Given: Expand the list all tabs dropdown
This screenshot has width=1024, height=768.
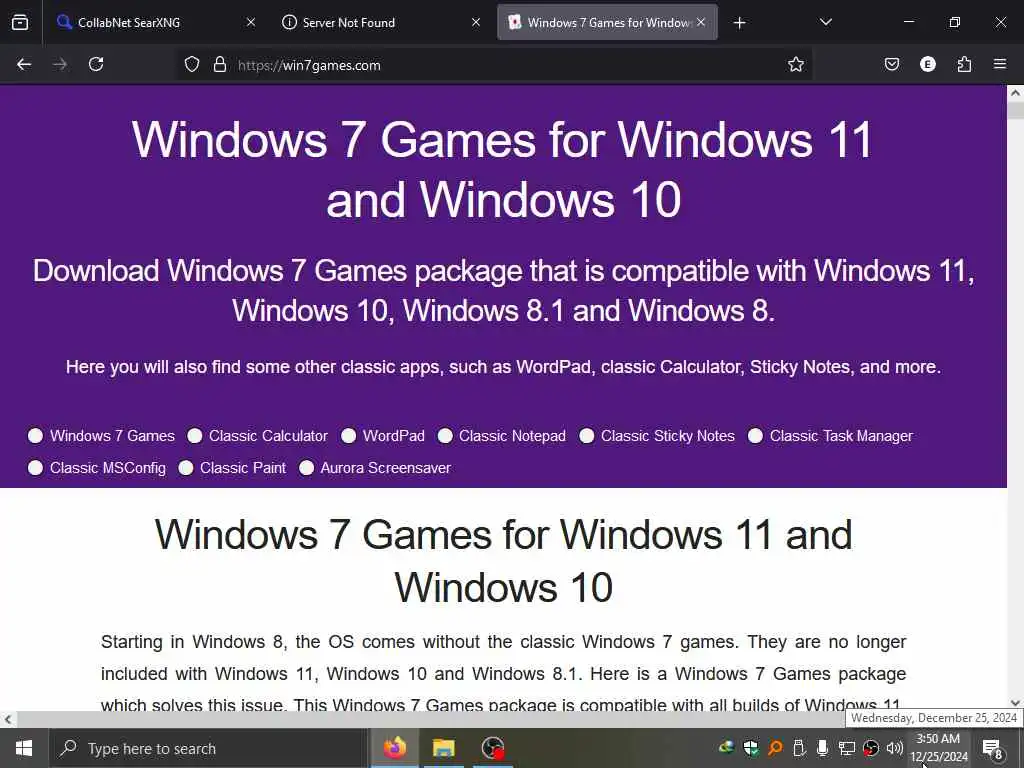Looking at the screenshot, I should click(x=825, y=22).
